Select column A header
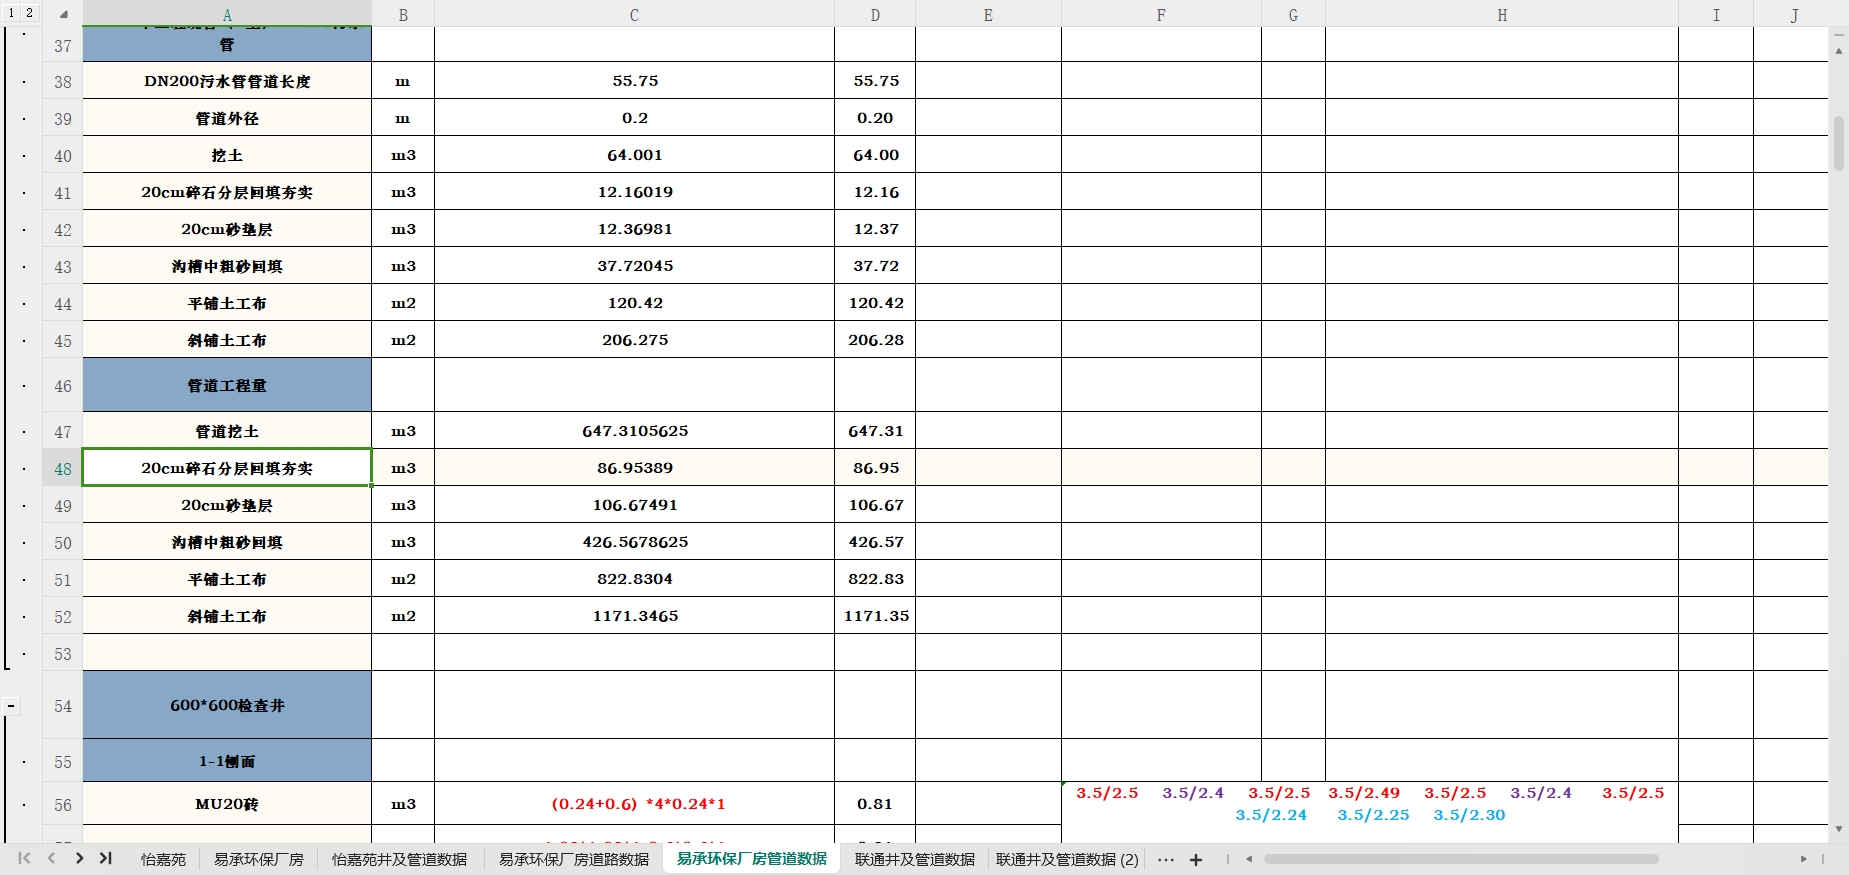This screenshot has height=875, width=1849. [x=227, y=14]
